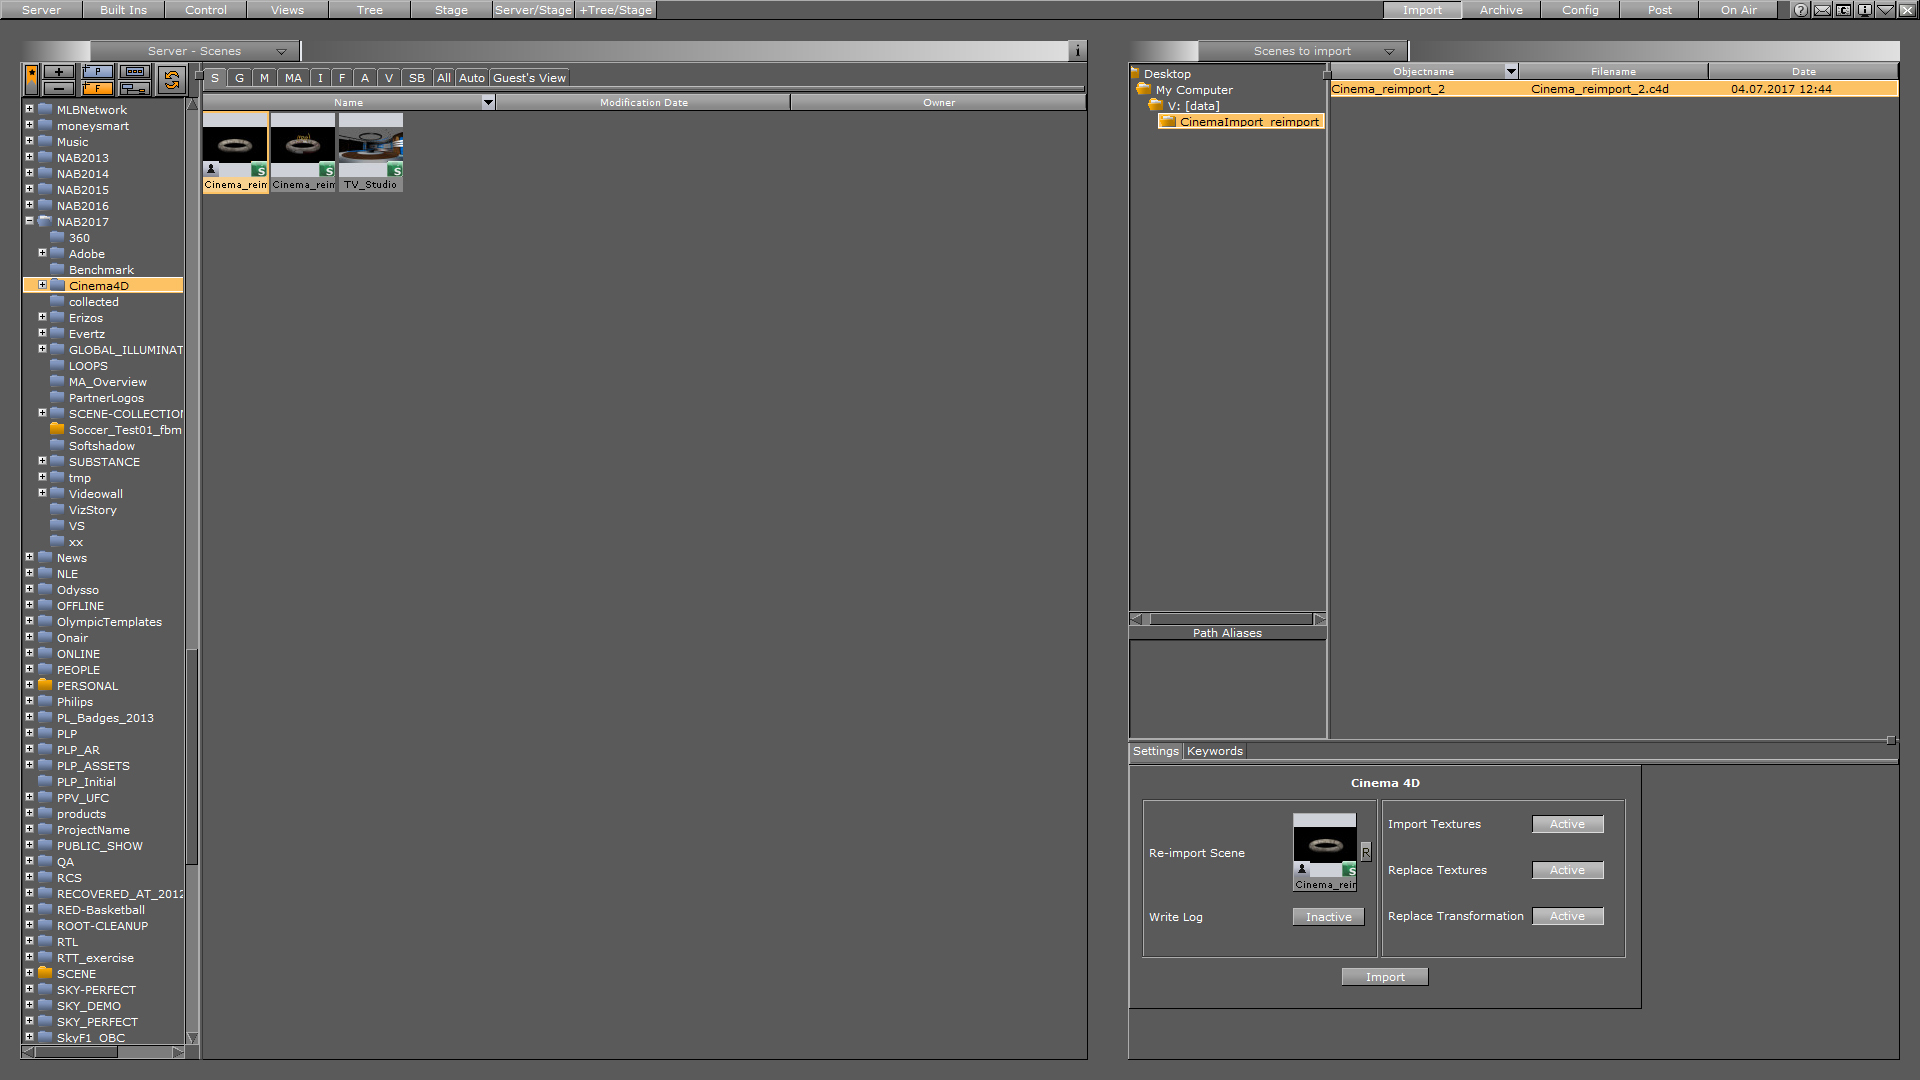Click the Archive tab in toolbar
Viewport: 1920px width, 1080px height.
click(x=1501, y=11)
